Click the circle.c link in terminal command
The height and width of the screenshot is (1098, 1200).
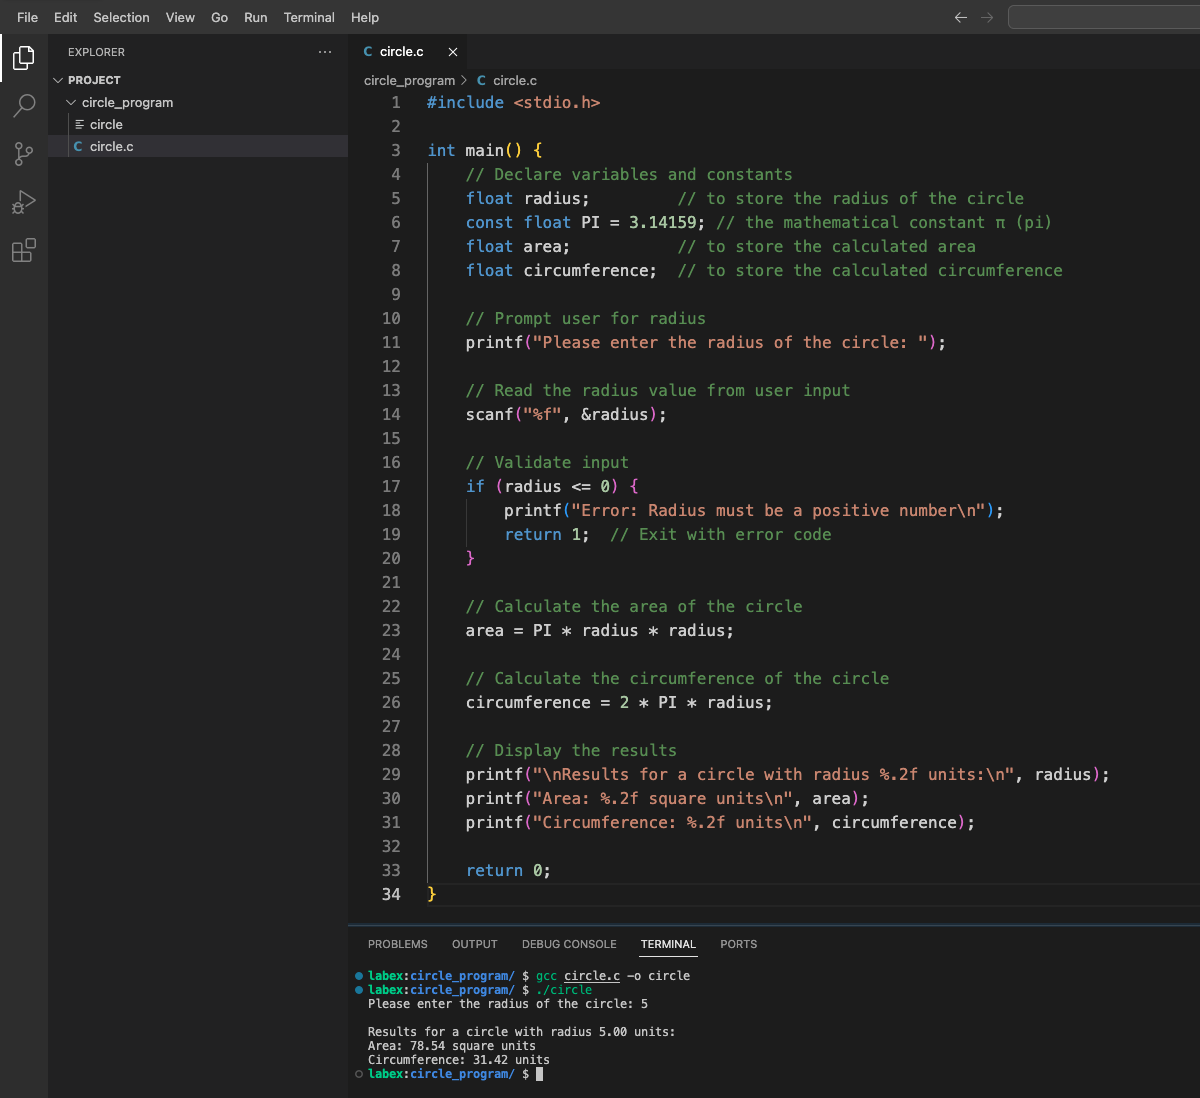[592, 976]
